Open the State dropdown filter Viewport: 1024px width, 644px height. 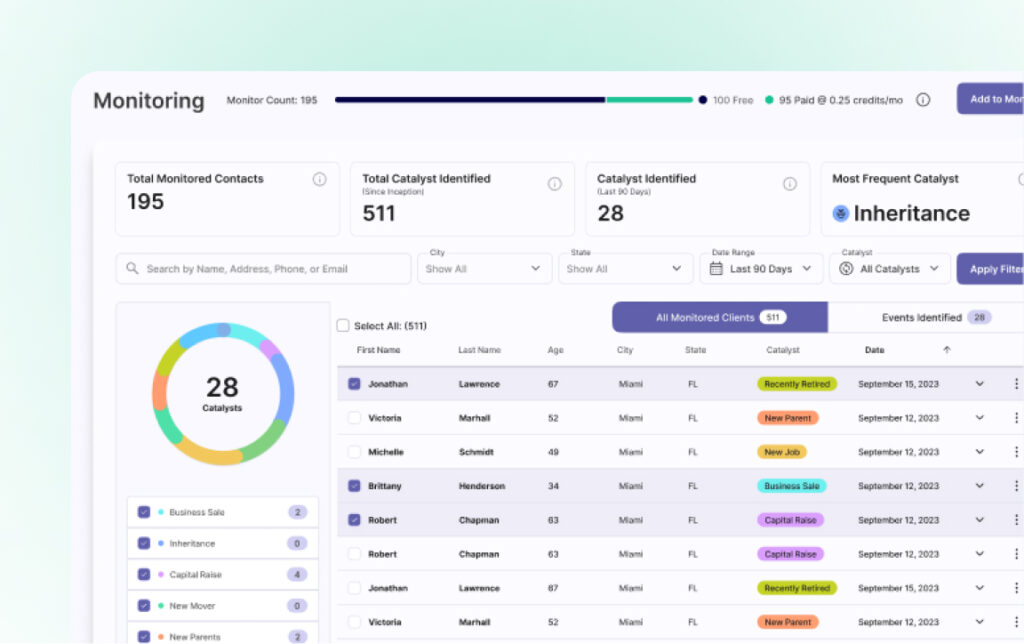[x=625, y=269]
